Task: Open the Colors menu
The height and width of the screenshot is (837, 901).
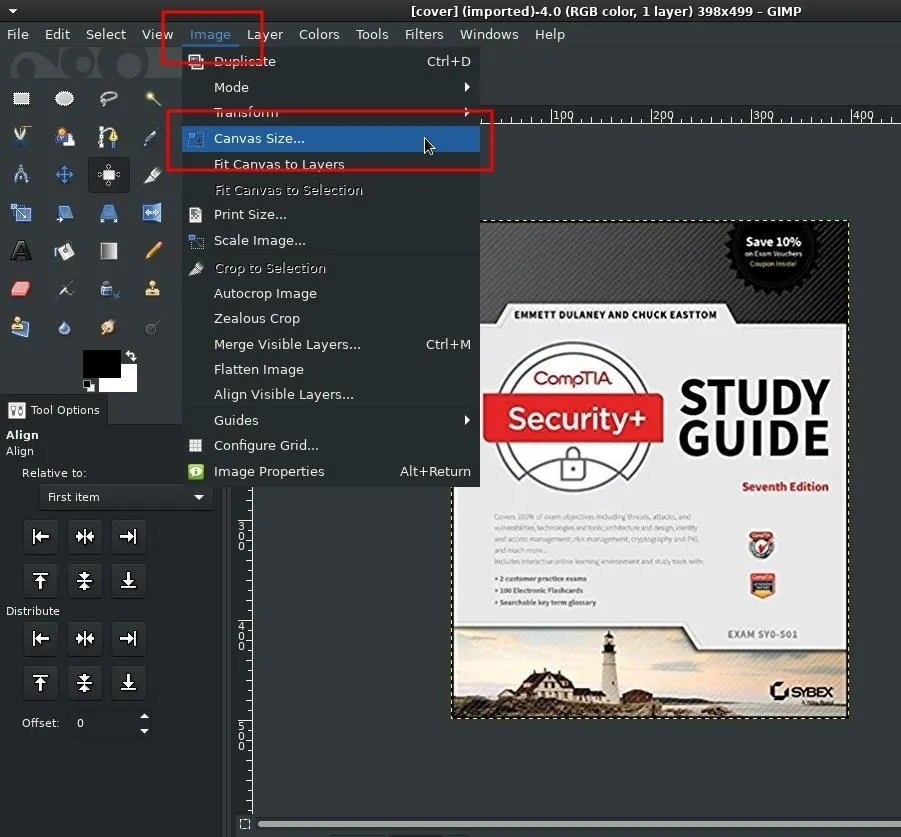Action: 319,34
